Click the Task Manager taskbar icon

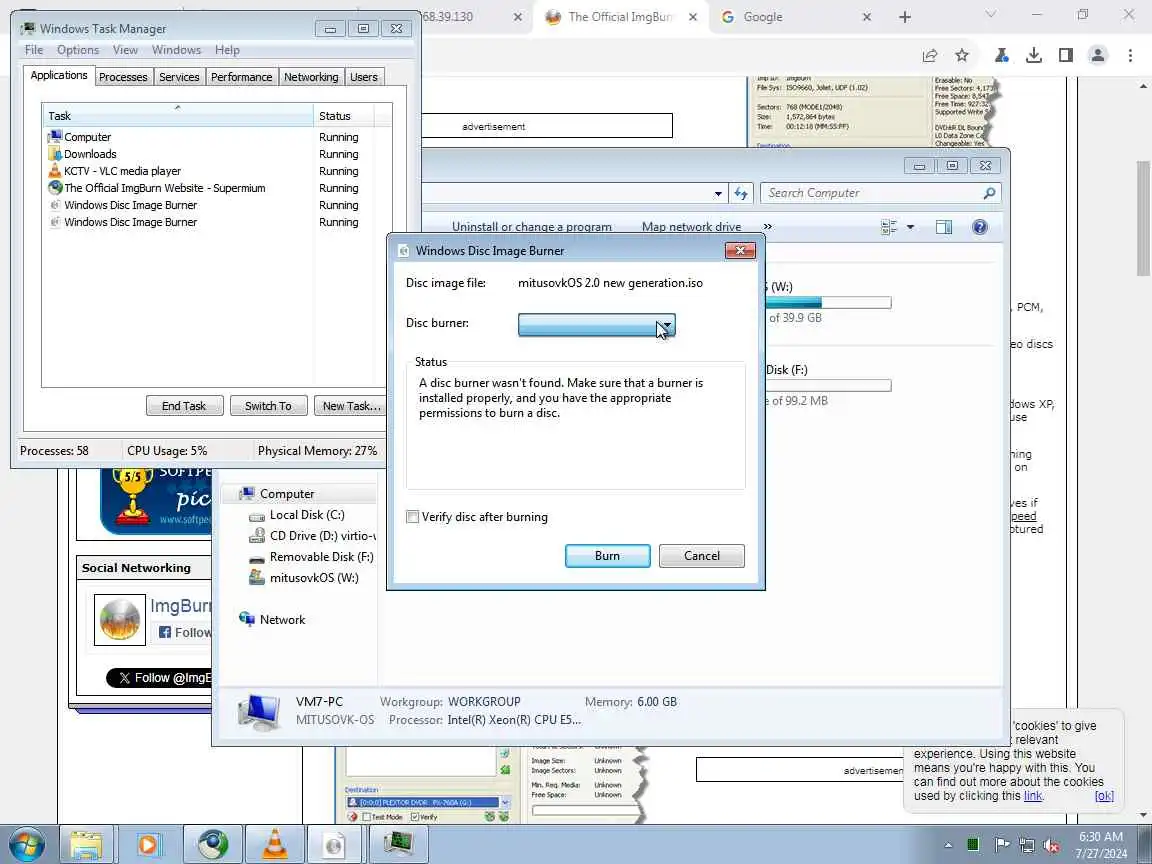click(397, 844)
